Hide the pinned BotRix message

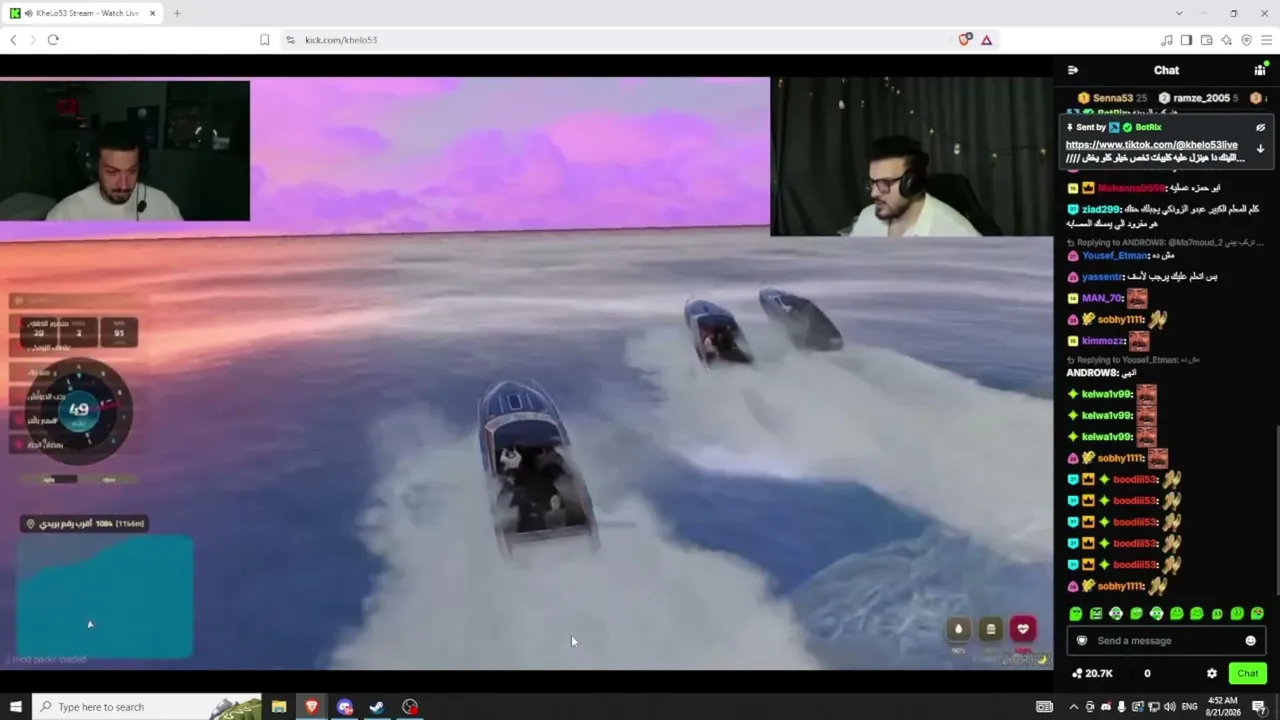(x=1260, y=128)
